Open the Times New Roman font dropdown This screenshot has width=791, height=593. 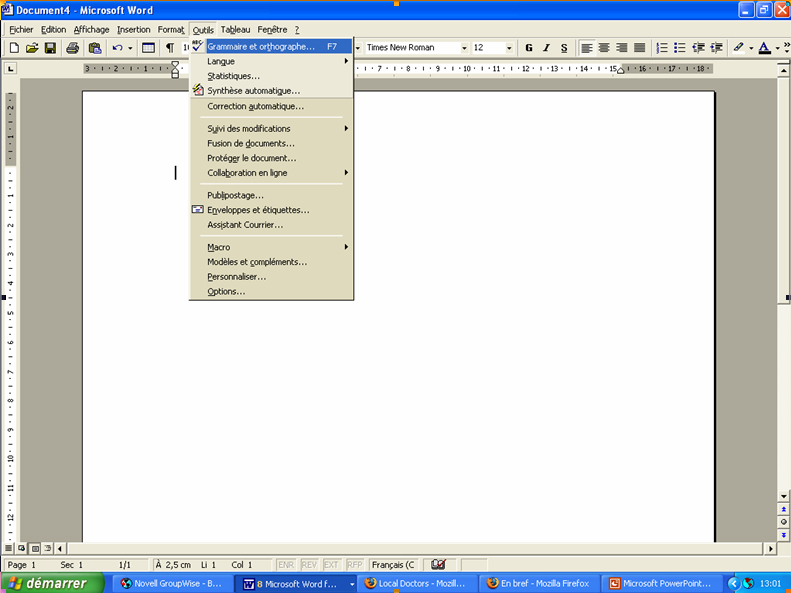(464, 48)
